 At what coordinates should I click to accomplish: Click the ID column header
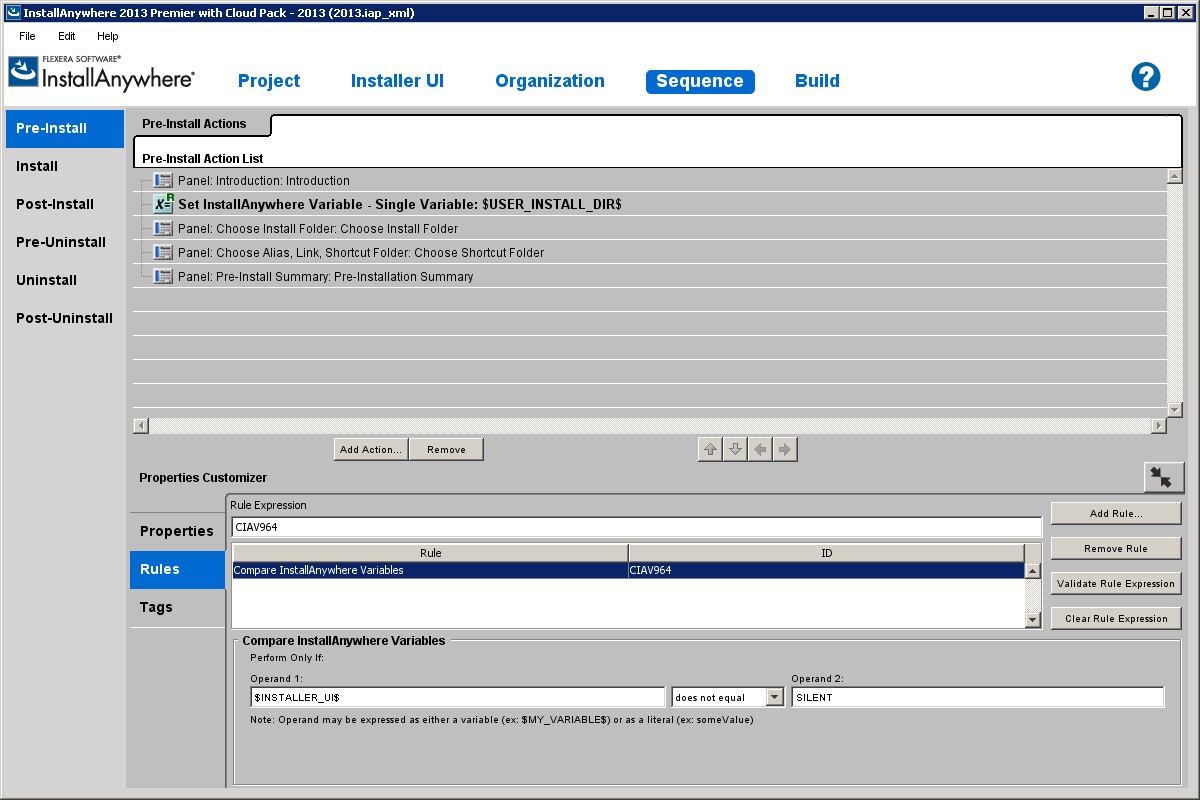[x=826, y=553]
